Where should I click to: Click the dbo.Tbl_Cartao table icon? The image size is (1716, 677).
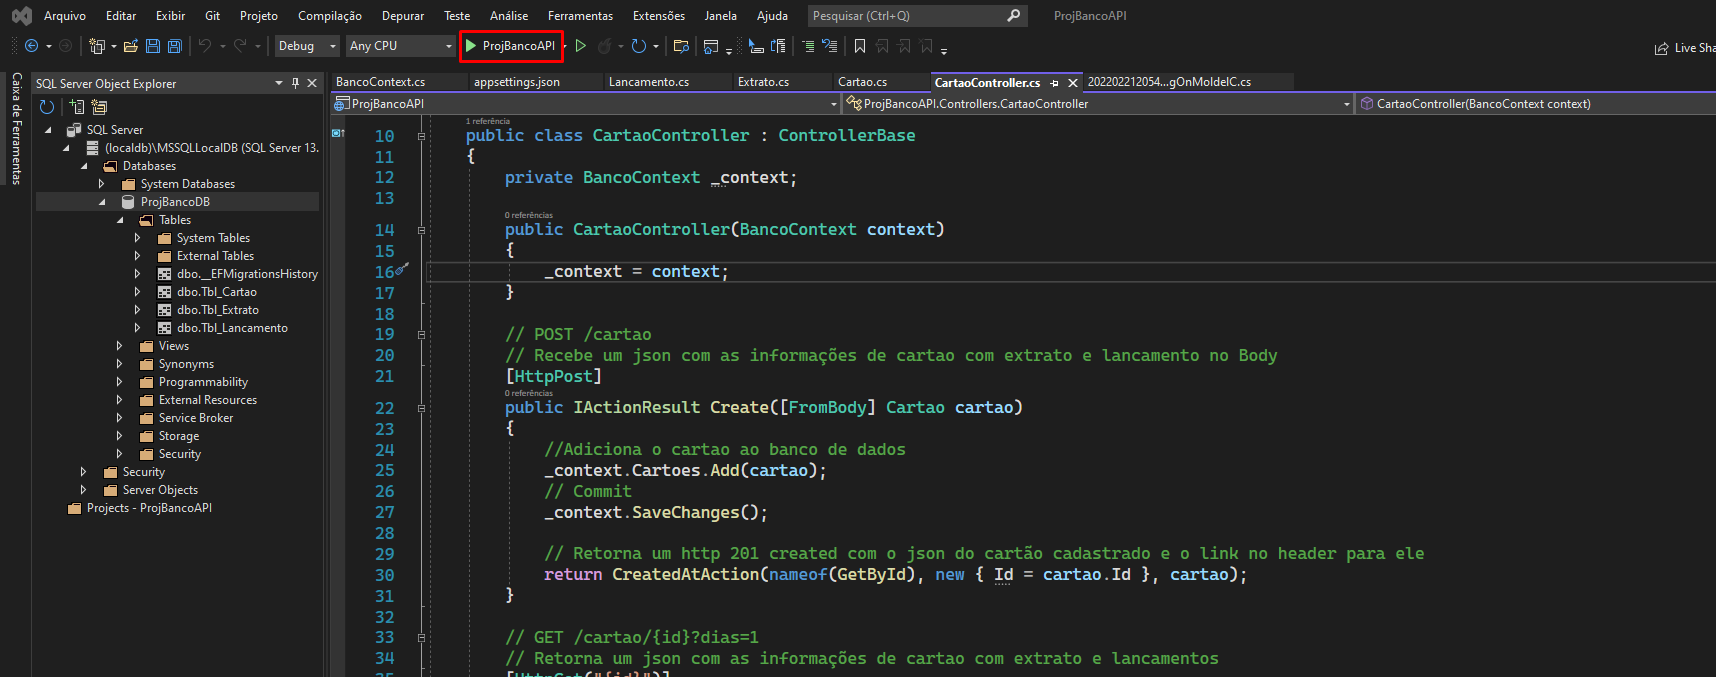pyautogui.click(x=165, y=292)
